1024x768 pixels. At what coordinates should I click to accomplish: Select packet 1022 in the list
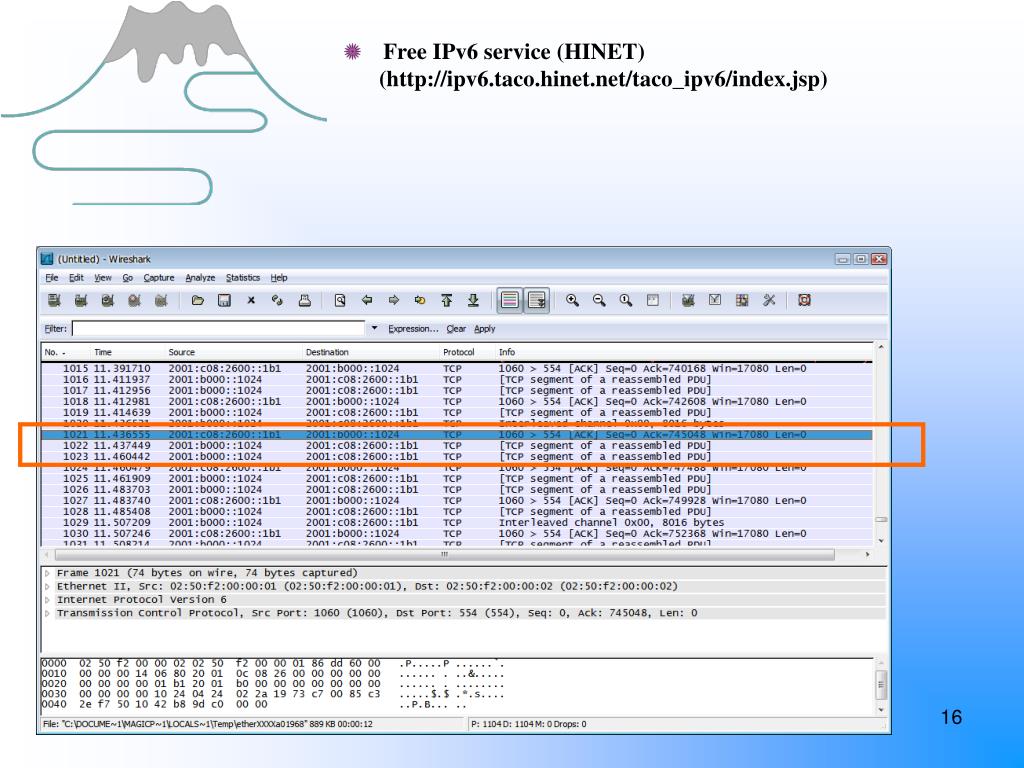pyautogui.click(x=457, y=445)
